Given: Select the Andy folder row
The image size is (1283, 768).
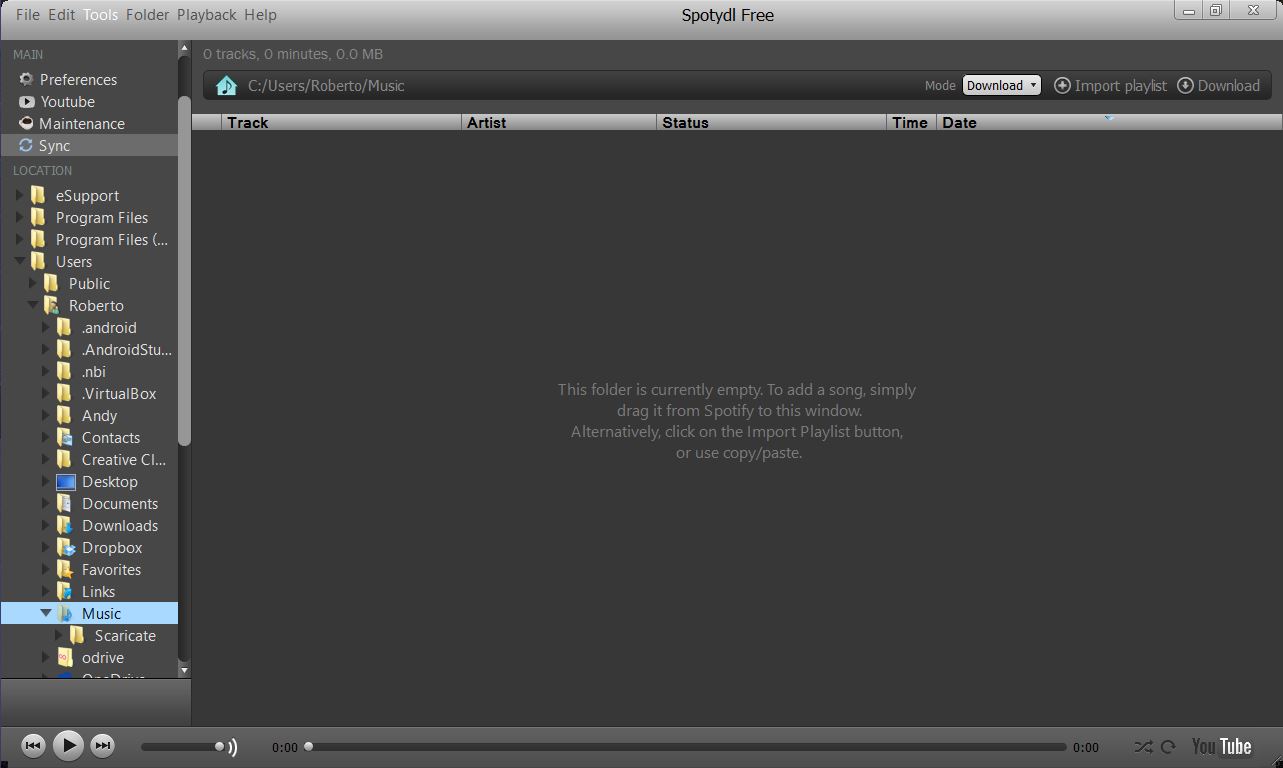Looking at the screenshot, I should point(89,415).
